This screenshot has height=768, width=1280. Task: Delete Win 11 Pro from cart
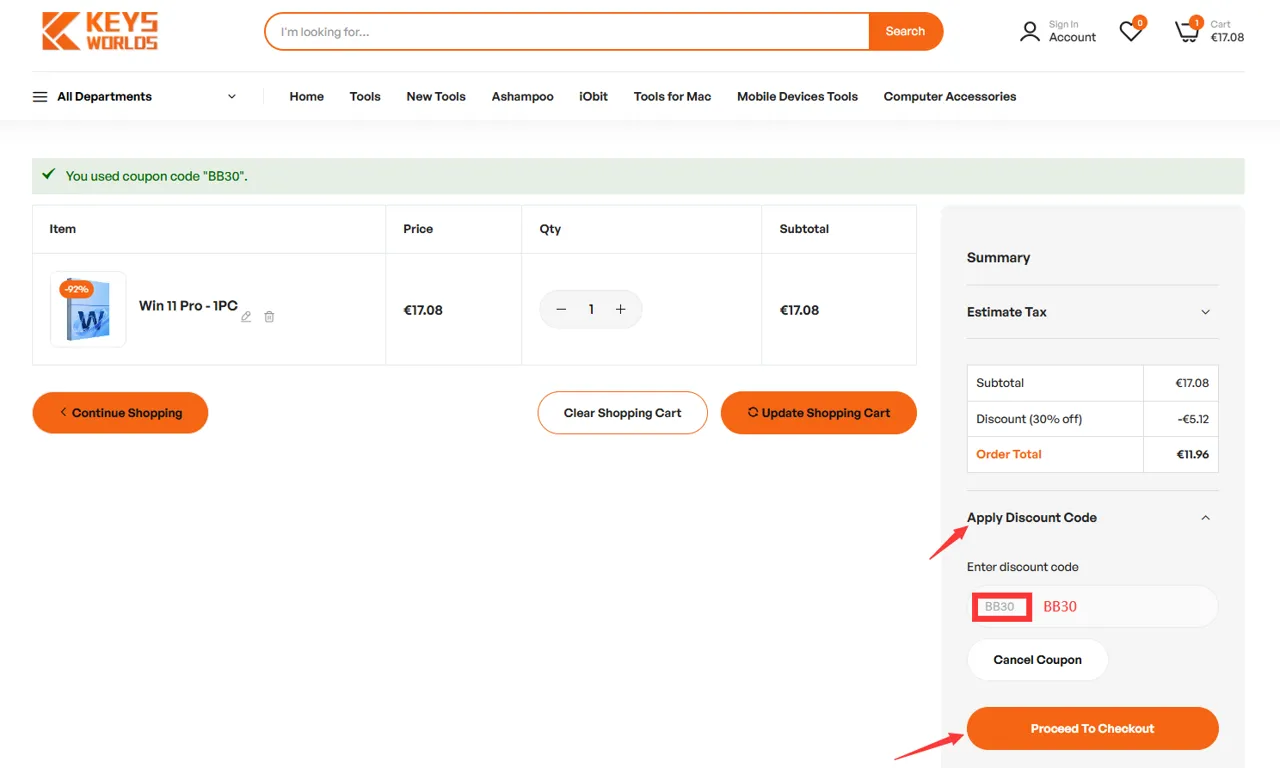coord(269,317)
